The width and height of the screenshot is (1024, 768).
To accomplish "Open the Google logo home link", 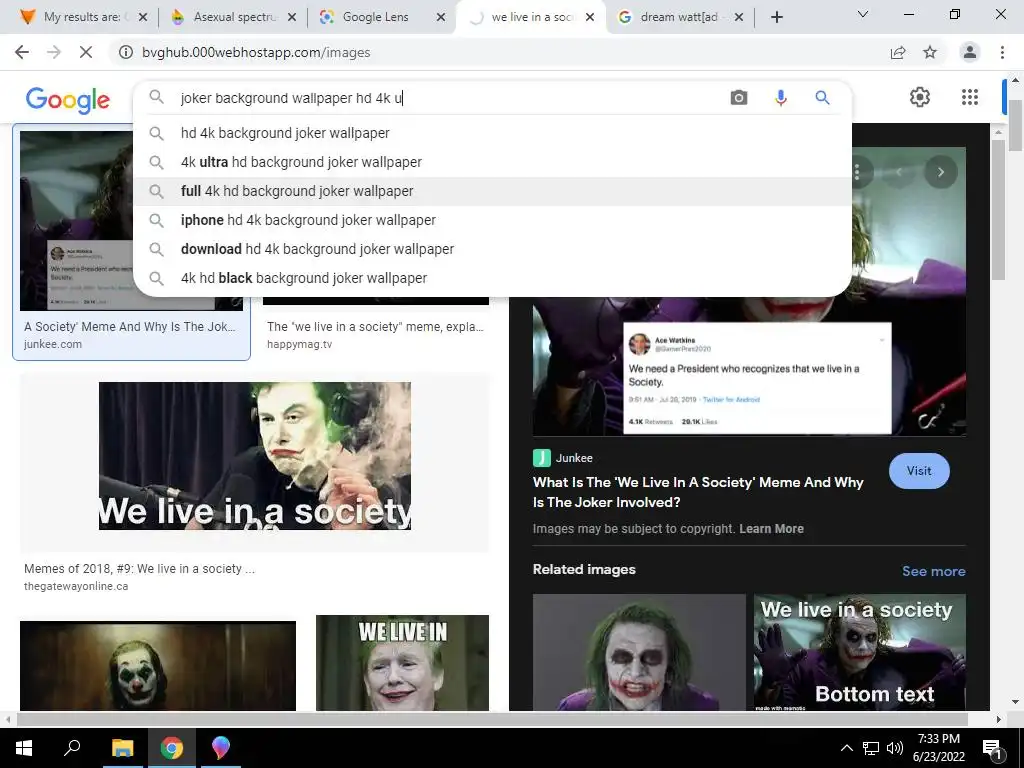I will click(68, 99).
